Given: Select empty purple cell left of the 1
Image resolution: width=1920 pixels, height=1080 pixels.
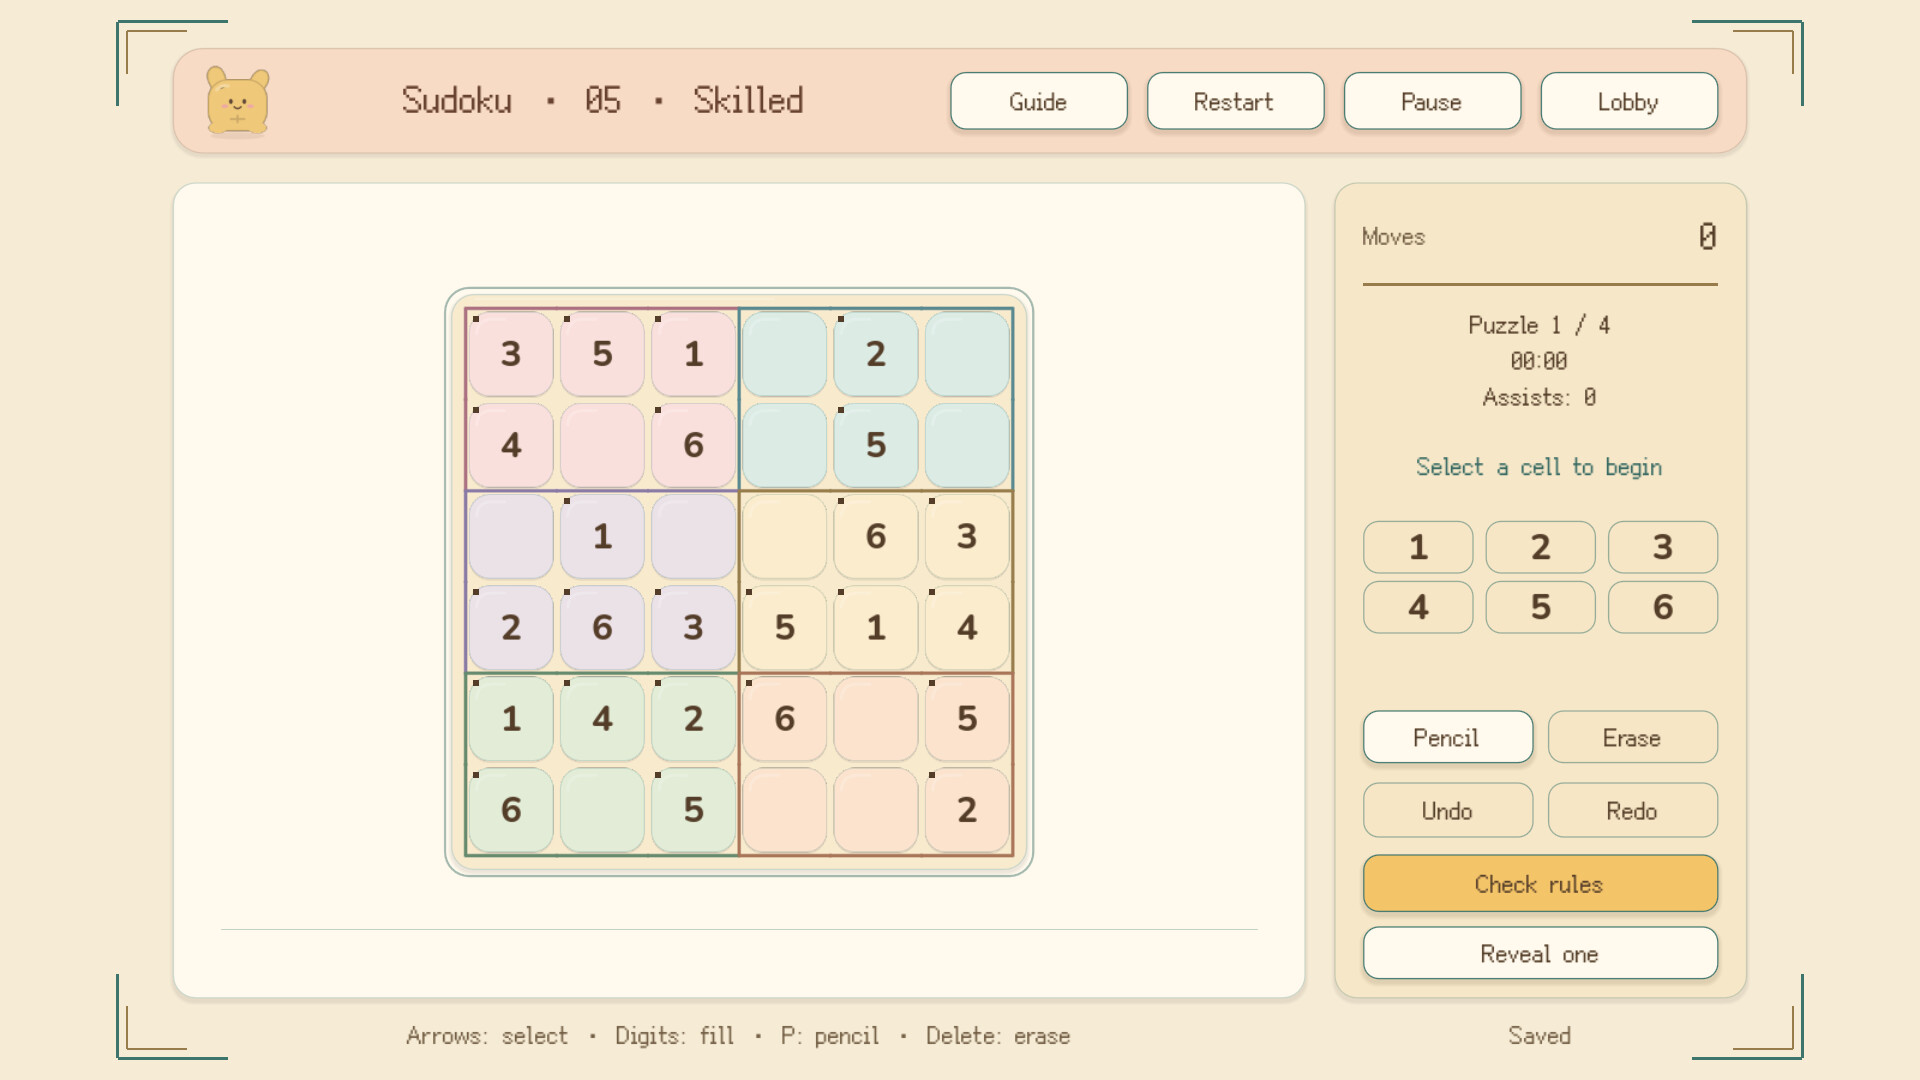Looking at the screenshot, I should click(x=511, y=536).
